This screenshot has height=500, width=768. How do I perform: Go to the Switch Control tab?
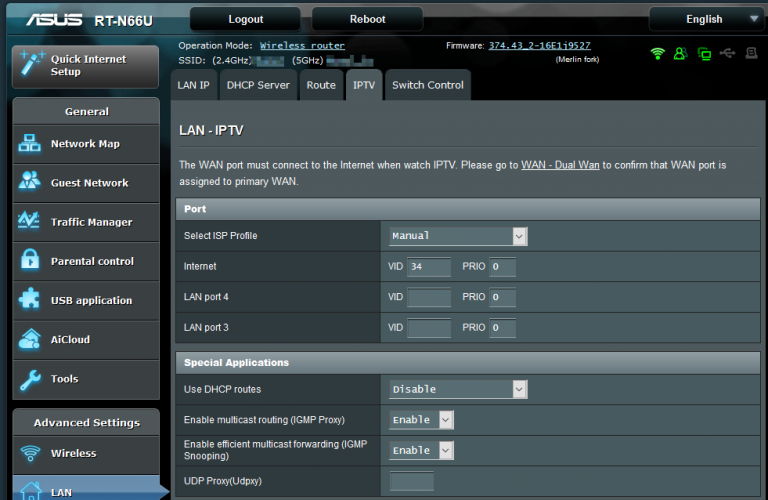pos(427,85)
